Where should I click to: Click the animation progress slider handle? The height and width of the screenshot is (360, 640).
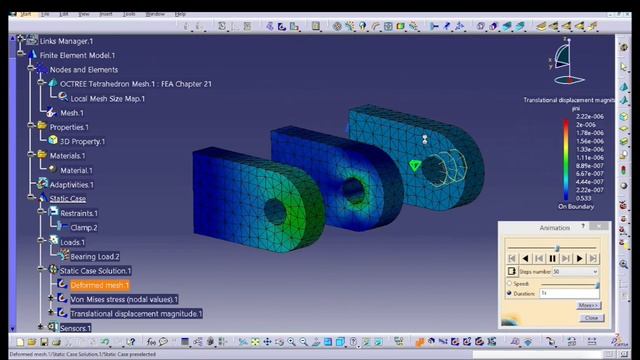point(557,248)
